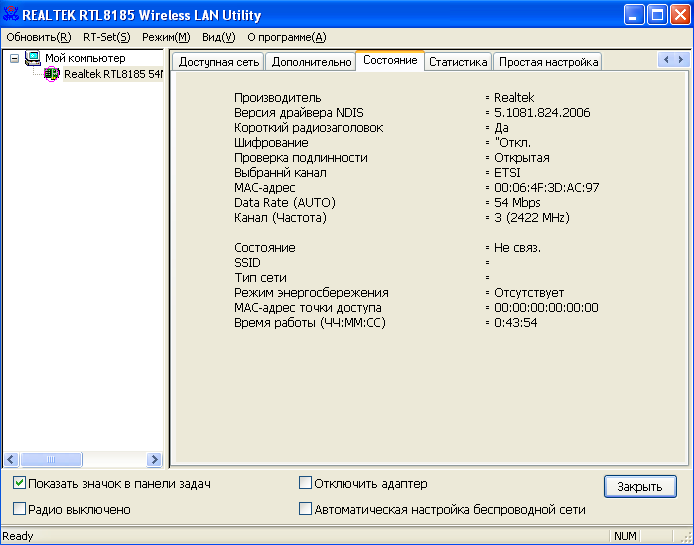Switch to the Доступная сеть tab
Viewport: 694px width, 545px height.
point(219,62)
